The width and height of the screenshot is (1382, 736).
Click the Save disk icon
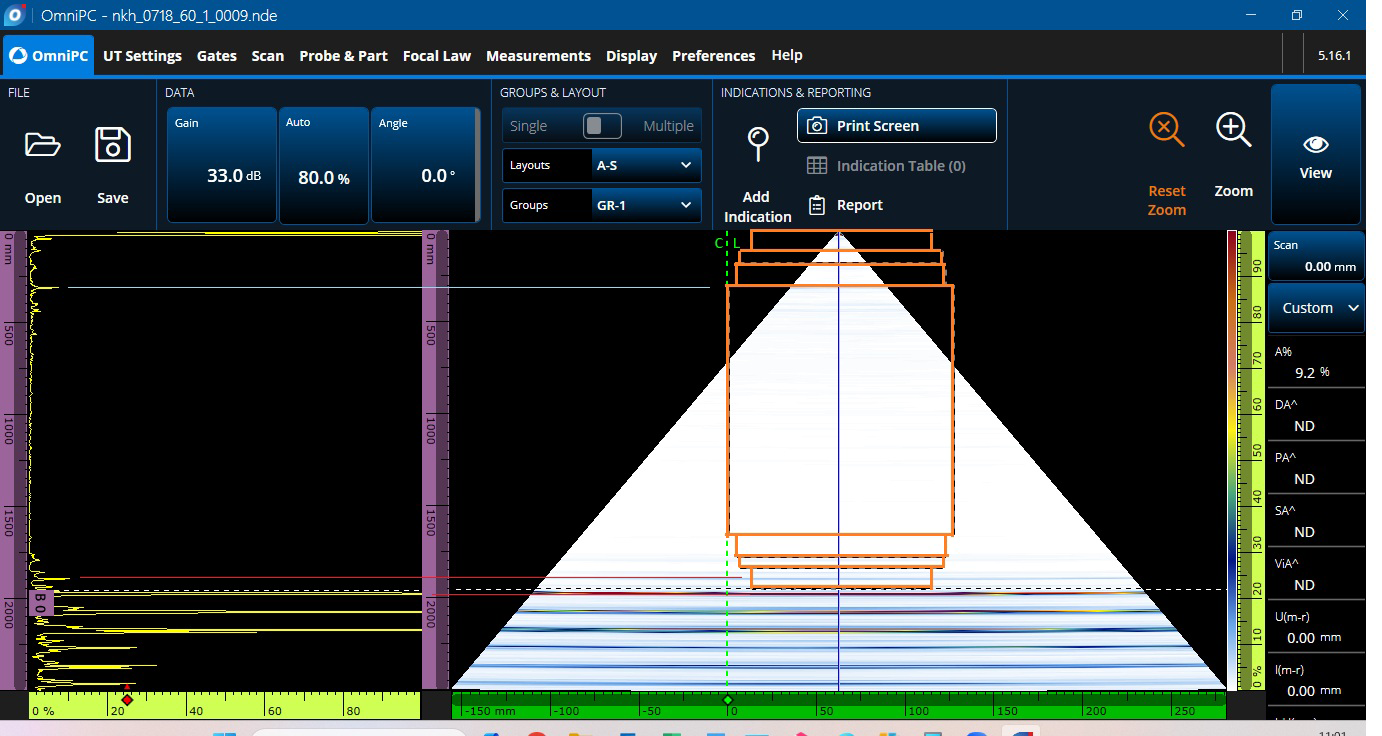tap(112, 146)
